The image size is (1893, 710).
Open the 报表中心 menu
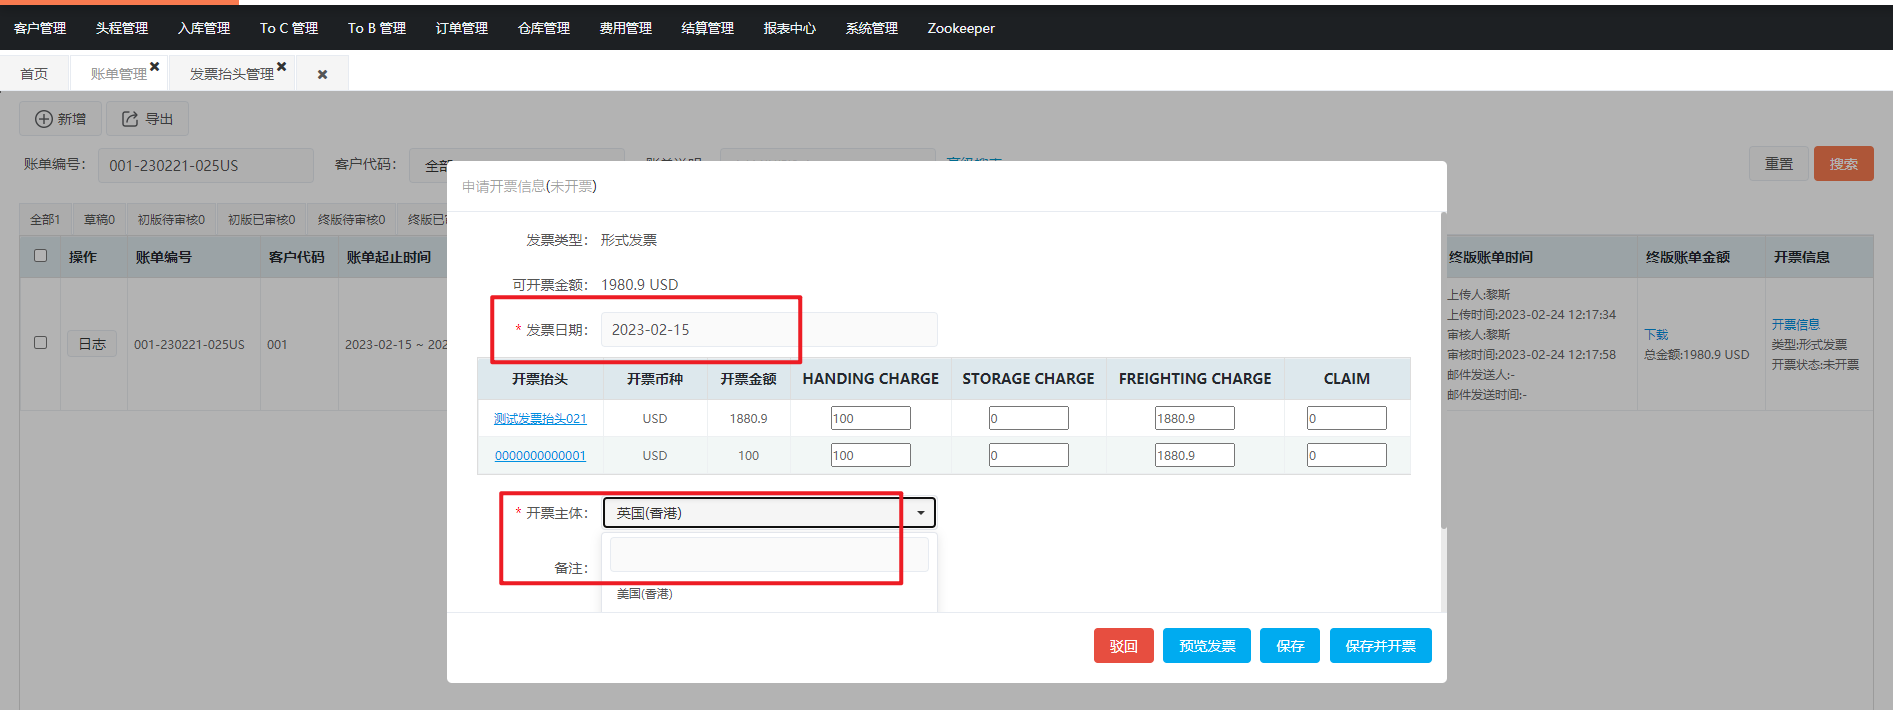[x=790, y=28]
